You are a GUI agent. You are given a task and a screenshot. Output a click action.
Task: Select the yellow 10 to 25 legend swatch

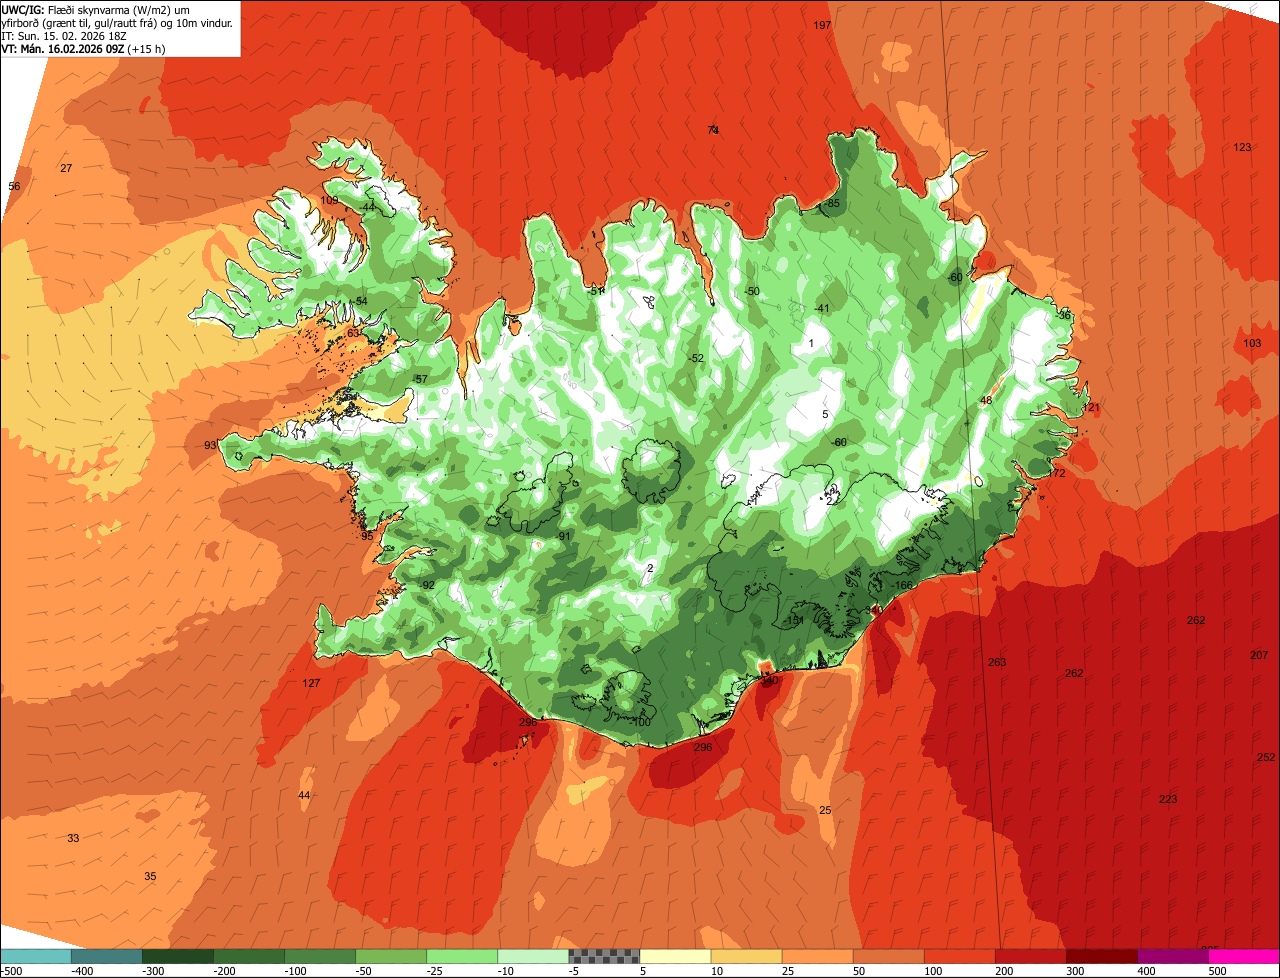click(x=746, y=956)
